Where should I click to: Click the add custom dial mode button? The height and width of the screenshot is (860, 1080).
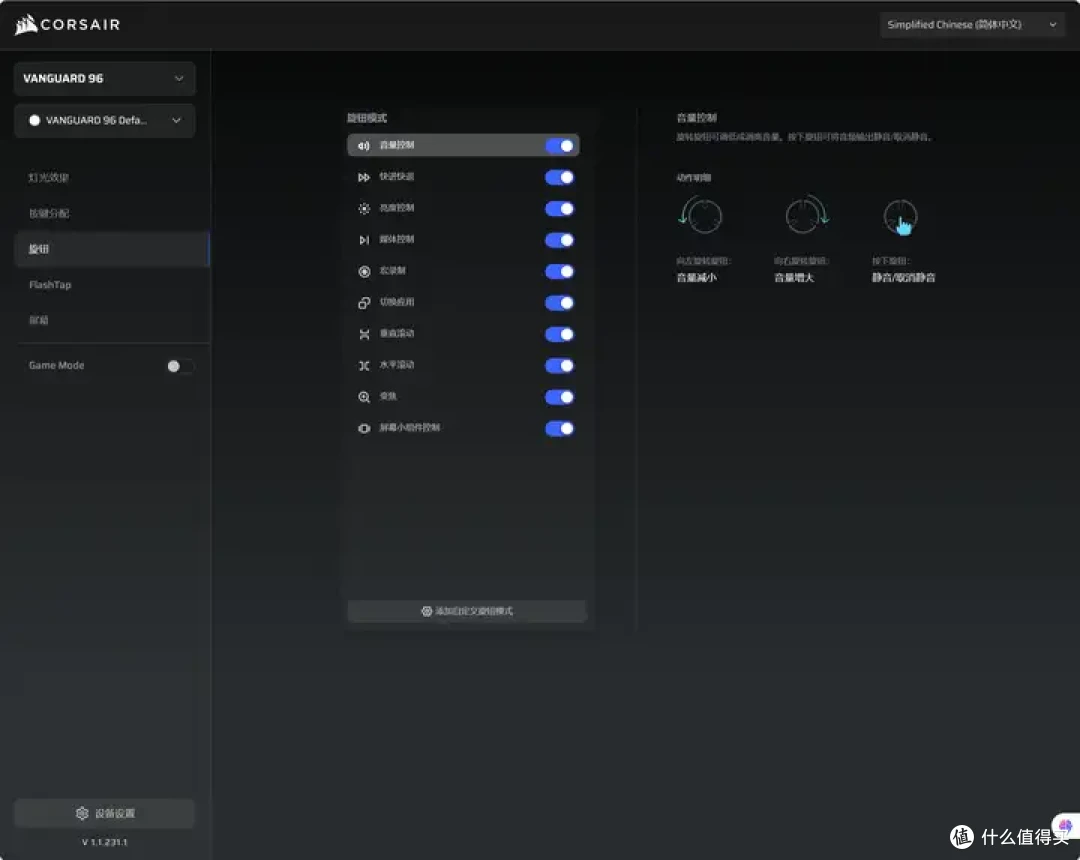coord(467,611)
